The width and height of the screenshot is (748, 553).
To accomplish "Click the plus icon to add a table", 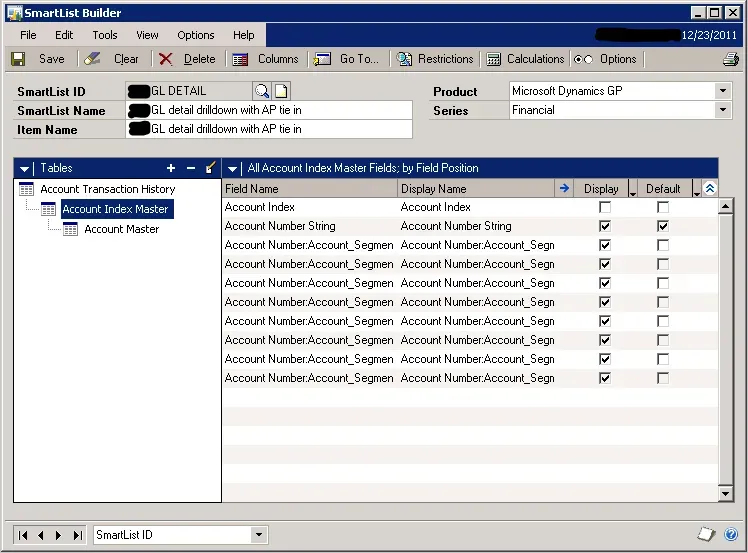I will pos(171,169).
